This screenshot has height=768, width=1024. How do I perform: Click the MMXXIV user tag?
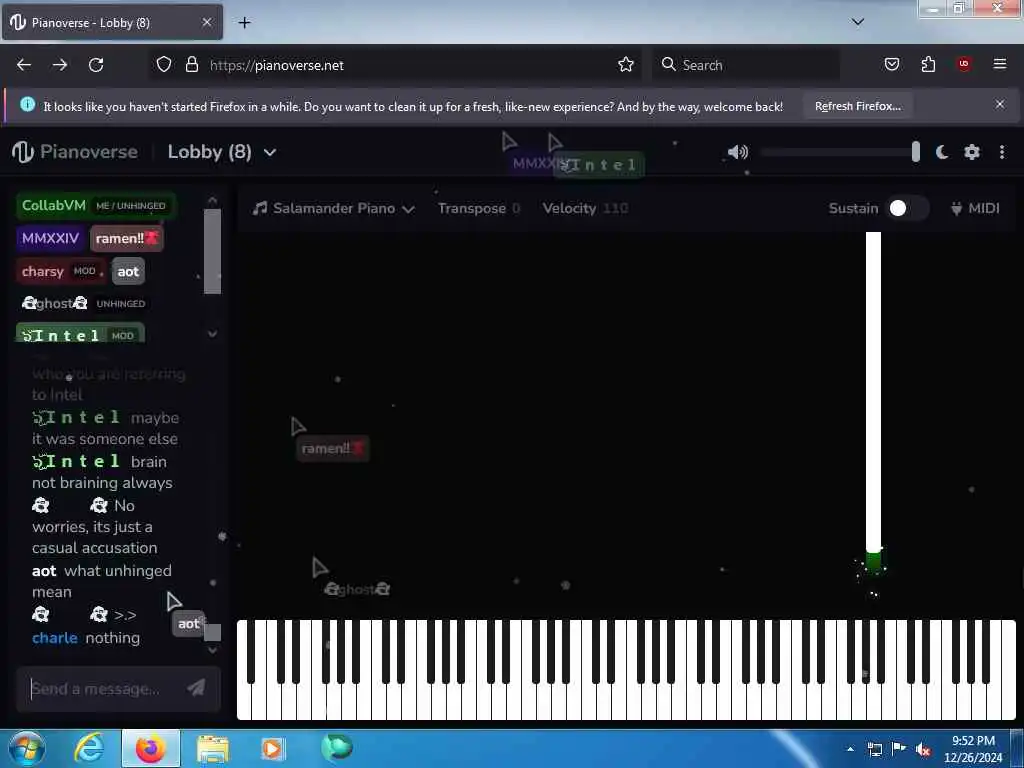[x=50, y=238]
